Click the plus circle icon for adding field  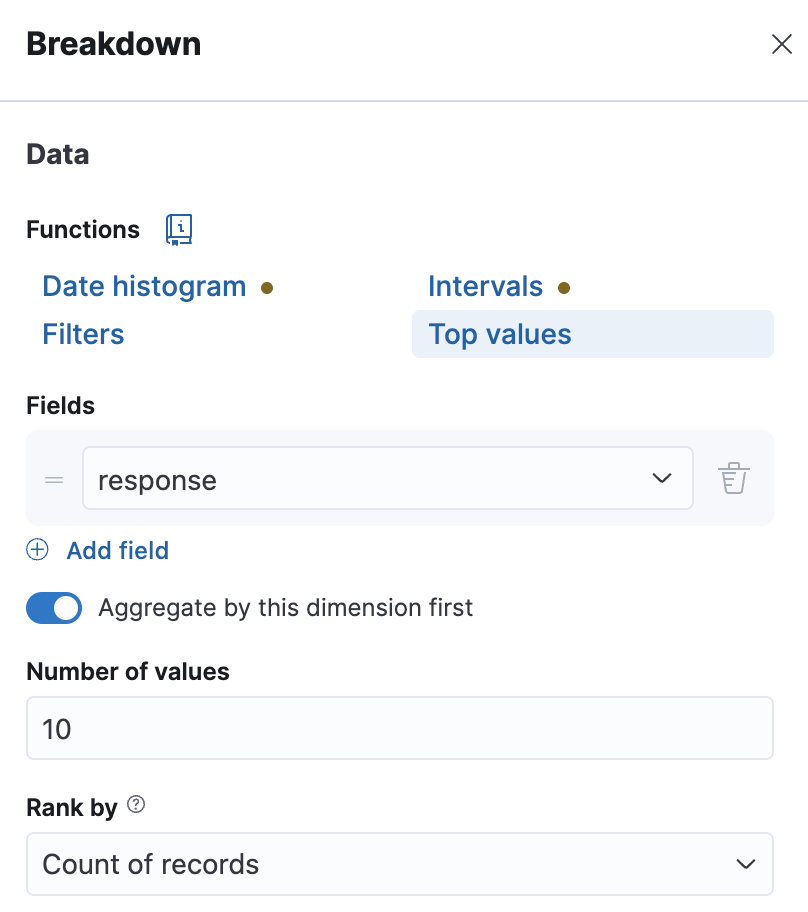[37, 550]
